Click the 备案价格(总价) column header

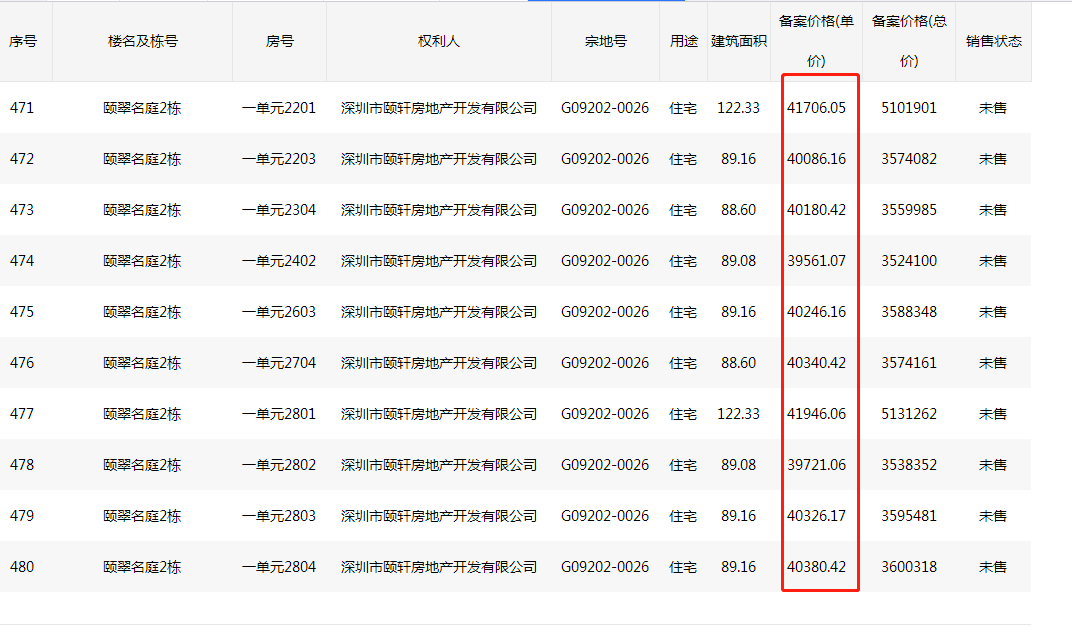click(909, 41)
